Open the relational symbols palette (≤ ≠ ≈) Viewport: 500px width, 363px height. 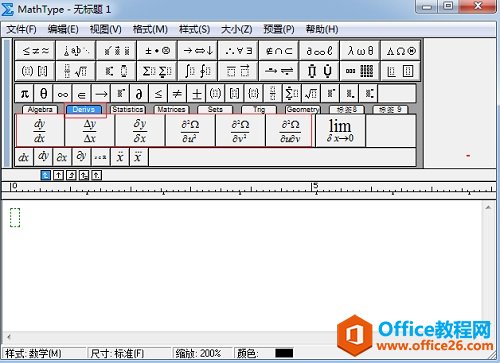click(x=35, y=51)
